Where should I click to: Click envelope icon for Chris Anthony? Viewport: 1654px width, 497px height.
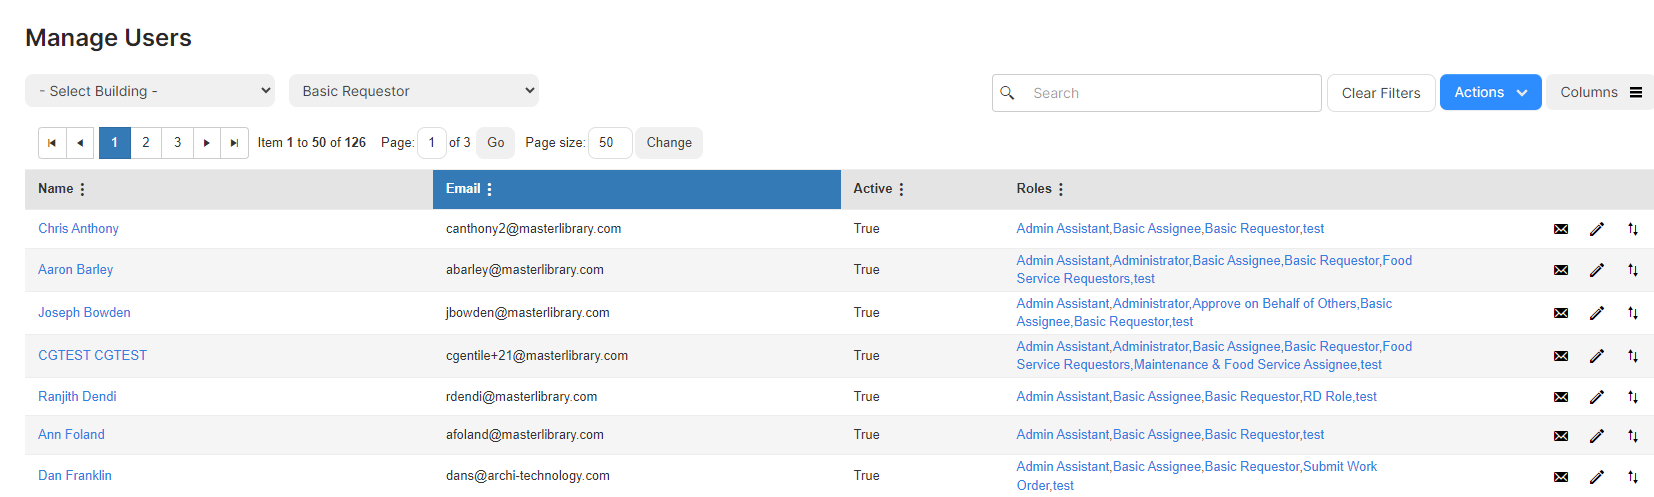click(x=1561, y=229)
